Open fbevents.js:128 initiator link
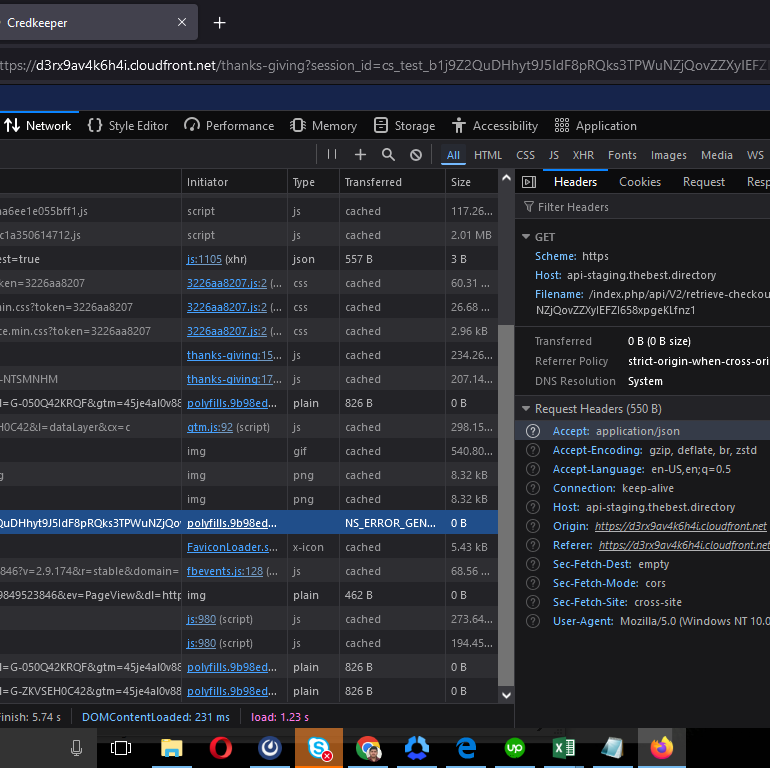 point(224,571)
